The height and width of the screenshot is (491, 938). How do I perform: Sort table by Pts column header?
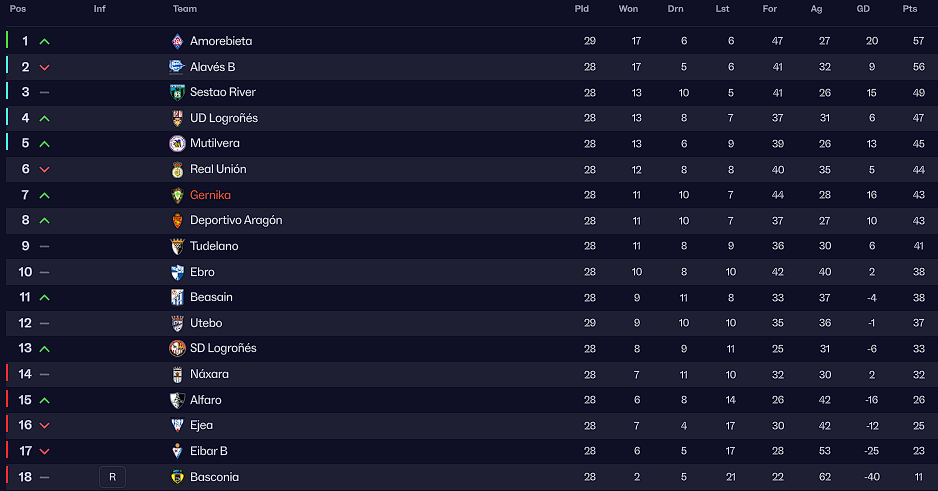[910, 9]
